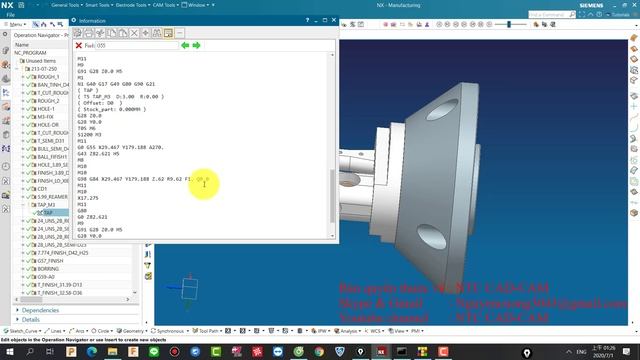Click the green Find Next arrow
Screen dimensions: 640x360
pyautogui.click(x=196, y=45)
